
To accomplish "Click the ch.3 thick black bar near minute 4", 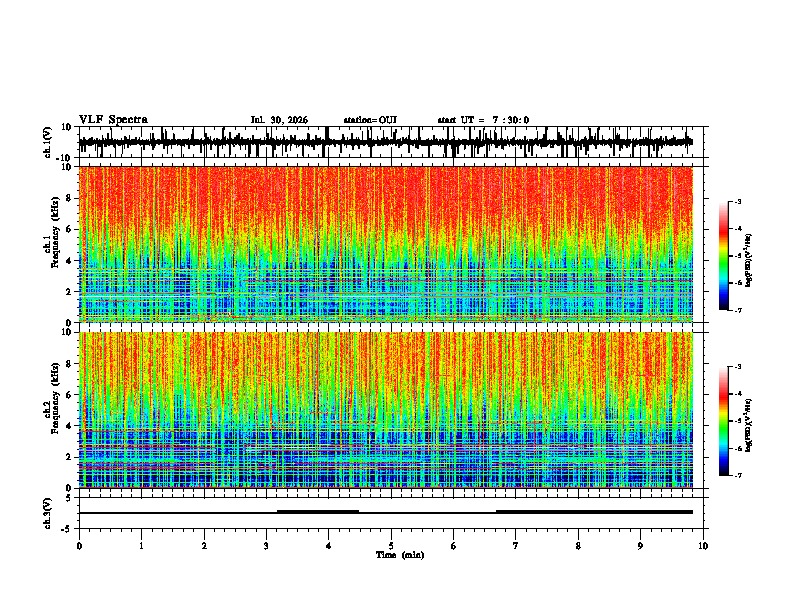I will (x=318, y=512).
